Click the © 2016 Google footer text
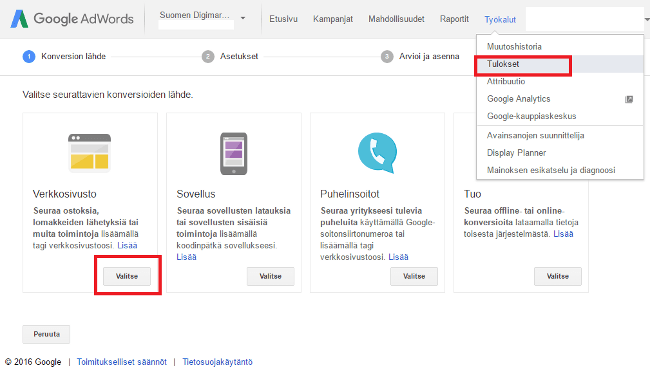The width and height of the screenshot is (650, 379). coord(33,362)
